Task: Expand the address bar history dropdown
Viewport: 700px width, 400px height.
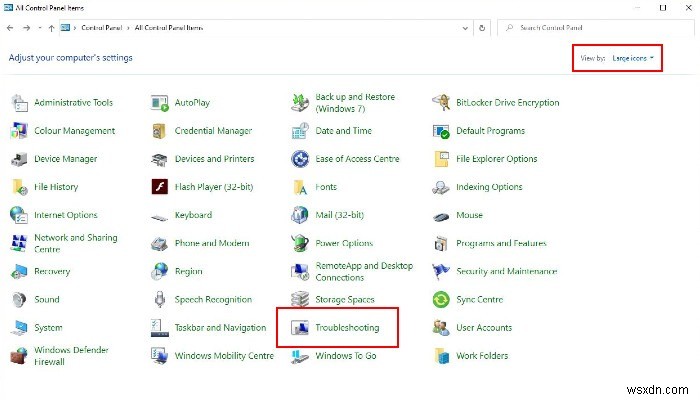Action: 465,28
